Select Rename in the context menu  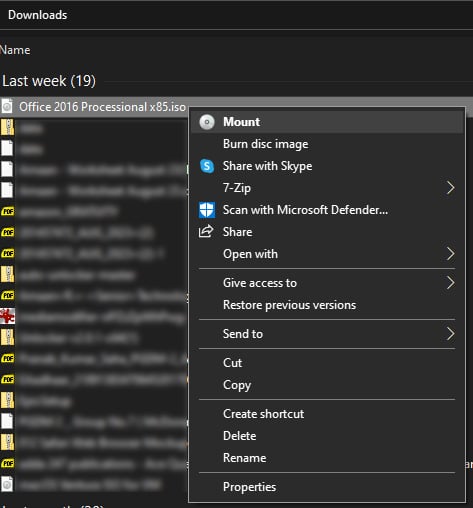pos(327,458)
